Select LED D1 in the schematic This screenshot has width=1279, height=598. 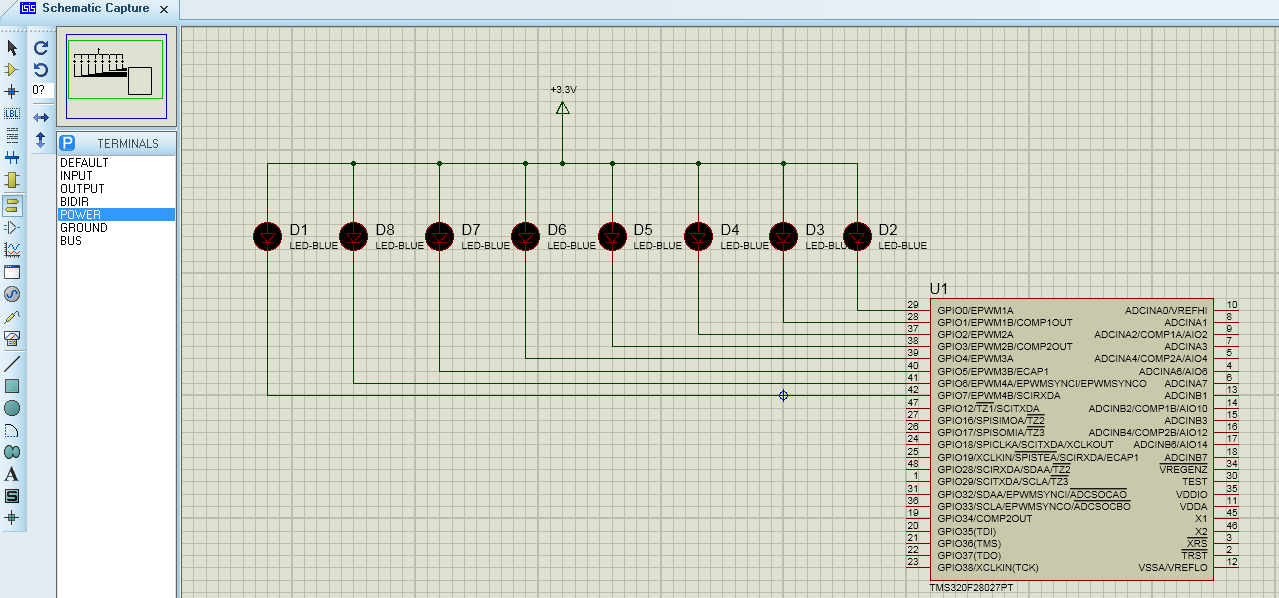coord(268,236)
